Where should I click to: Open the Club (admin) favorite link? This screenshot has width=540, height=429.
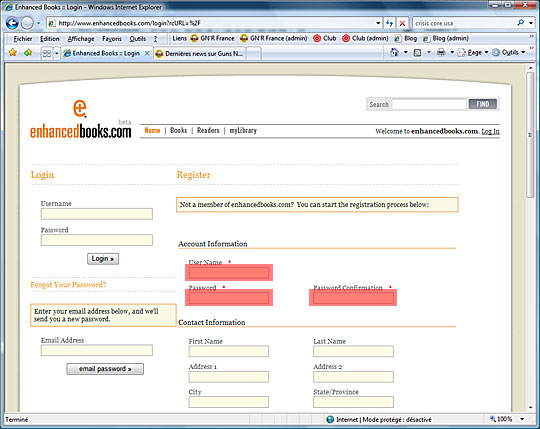point(365,38)
